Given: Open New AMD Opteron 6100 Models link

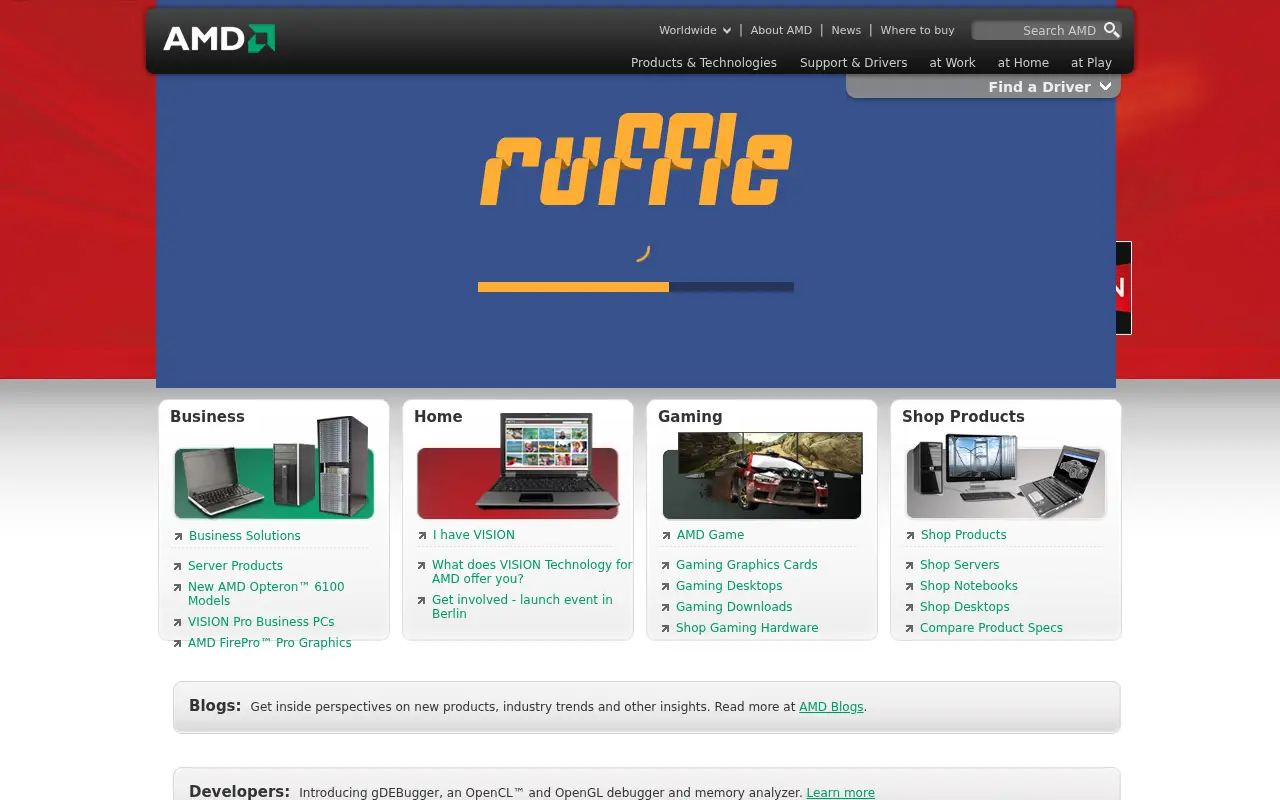Looking at the screenshot, I should click(266, 593).
